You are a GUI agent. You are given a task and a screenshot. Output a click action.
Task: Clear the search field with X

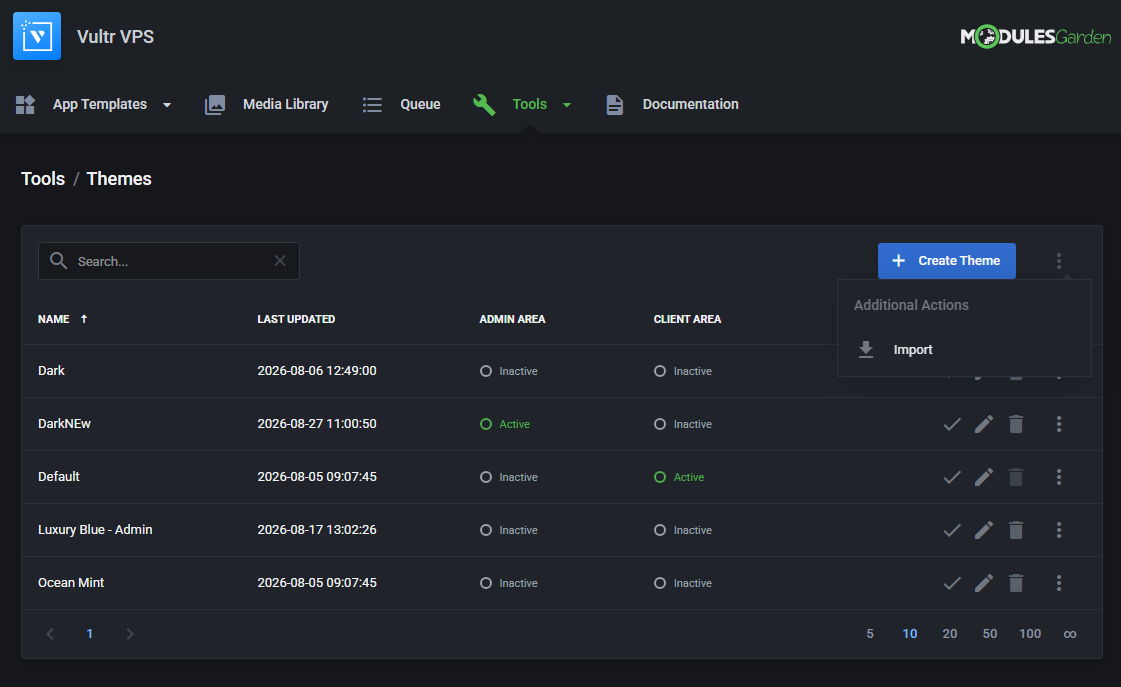[280, 261]
